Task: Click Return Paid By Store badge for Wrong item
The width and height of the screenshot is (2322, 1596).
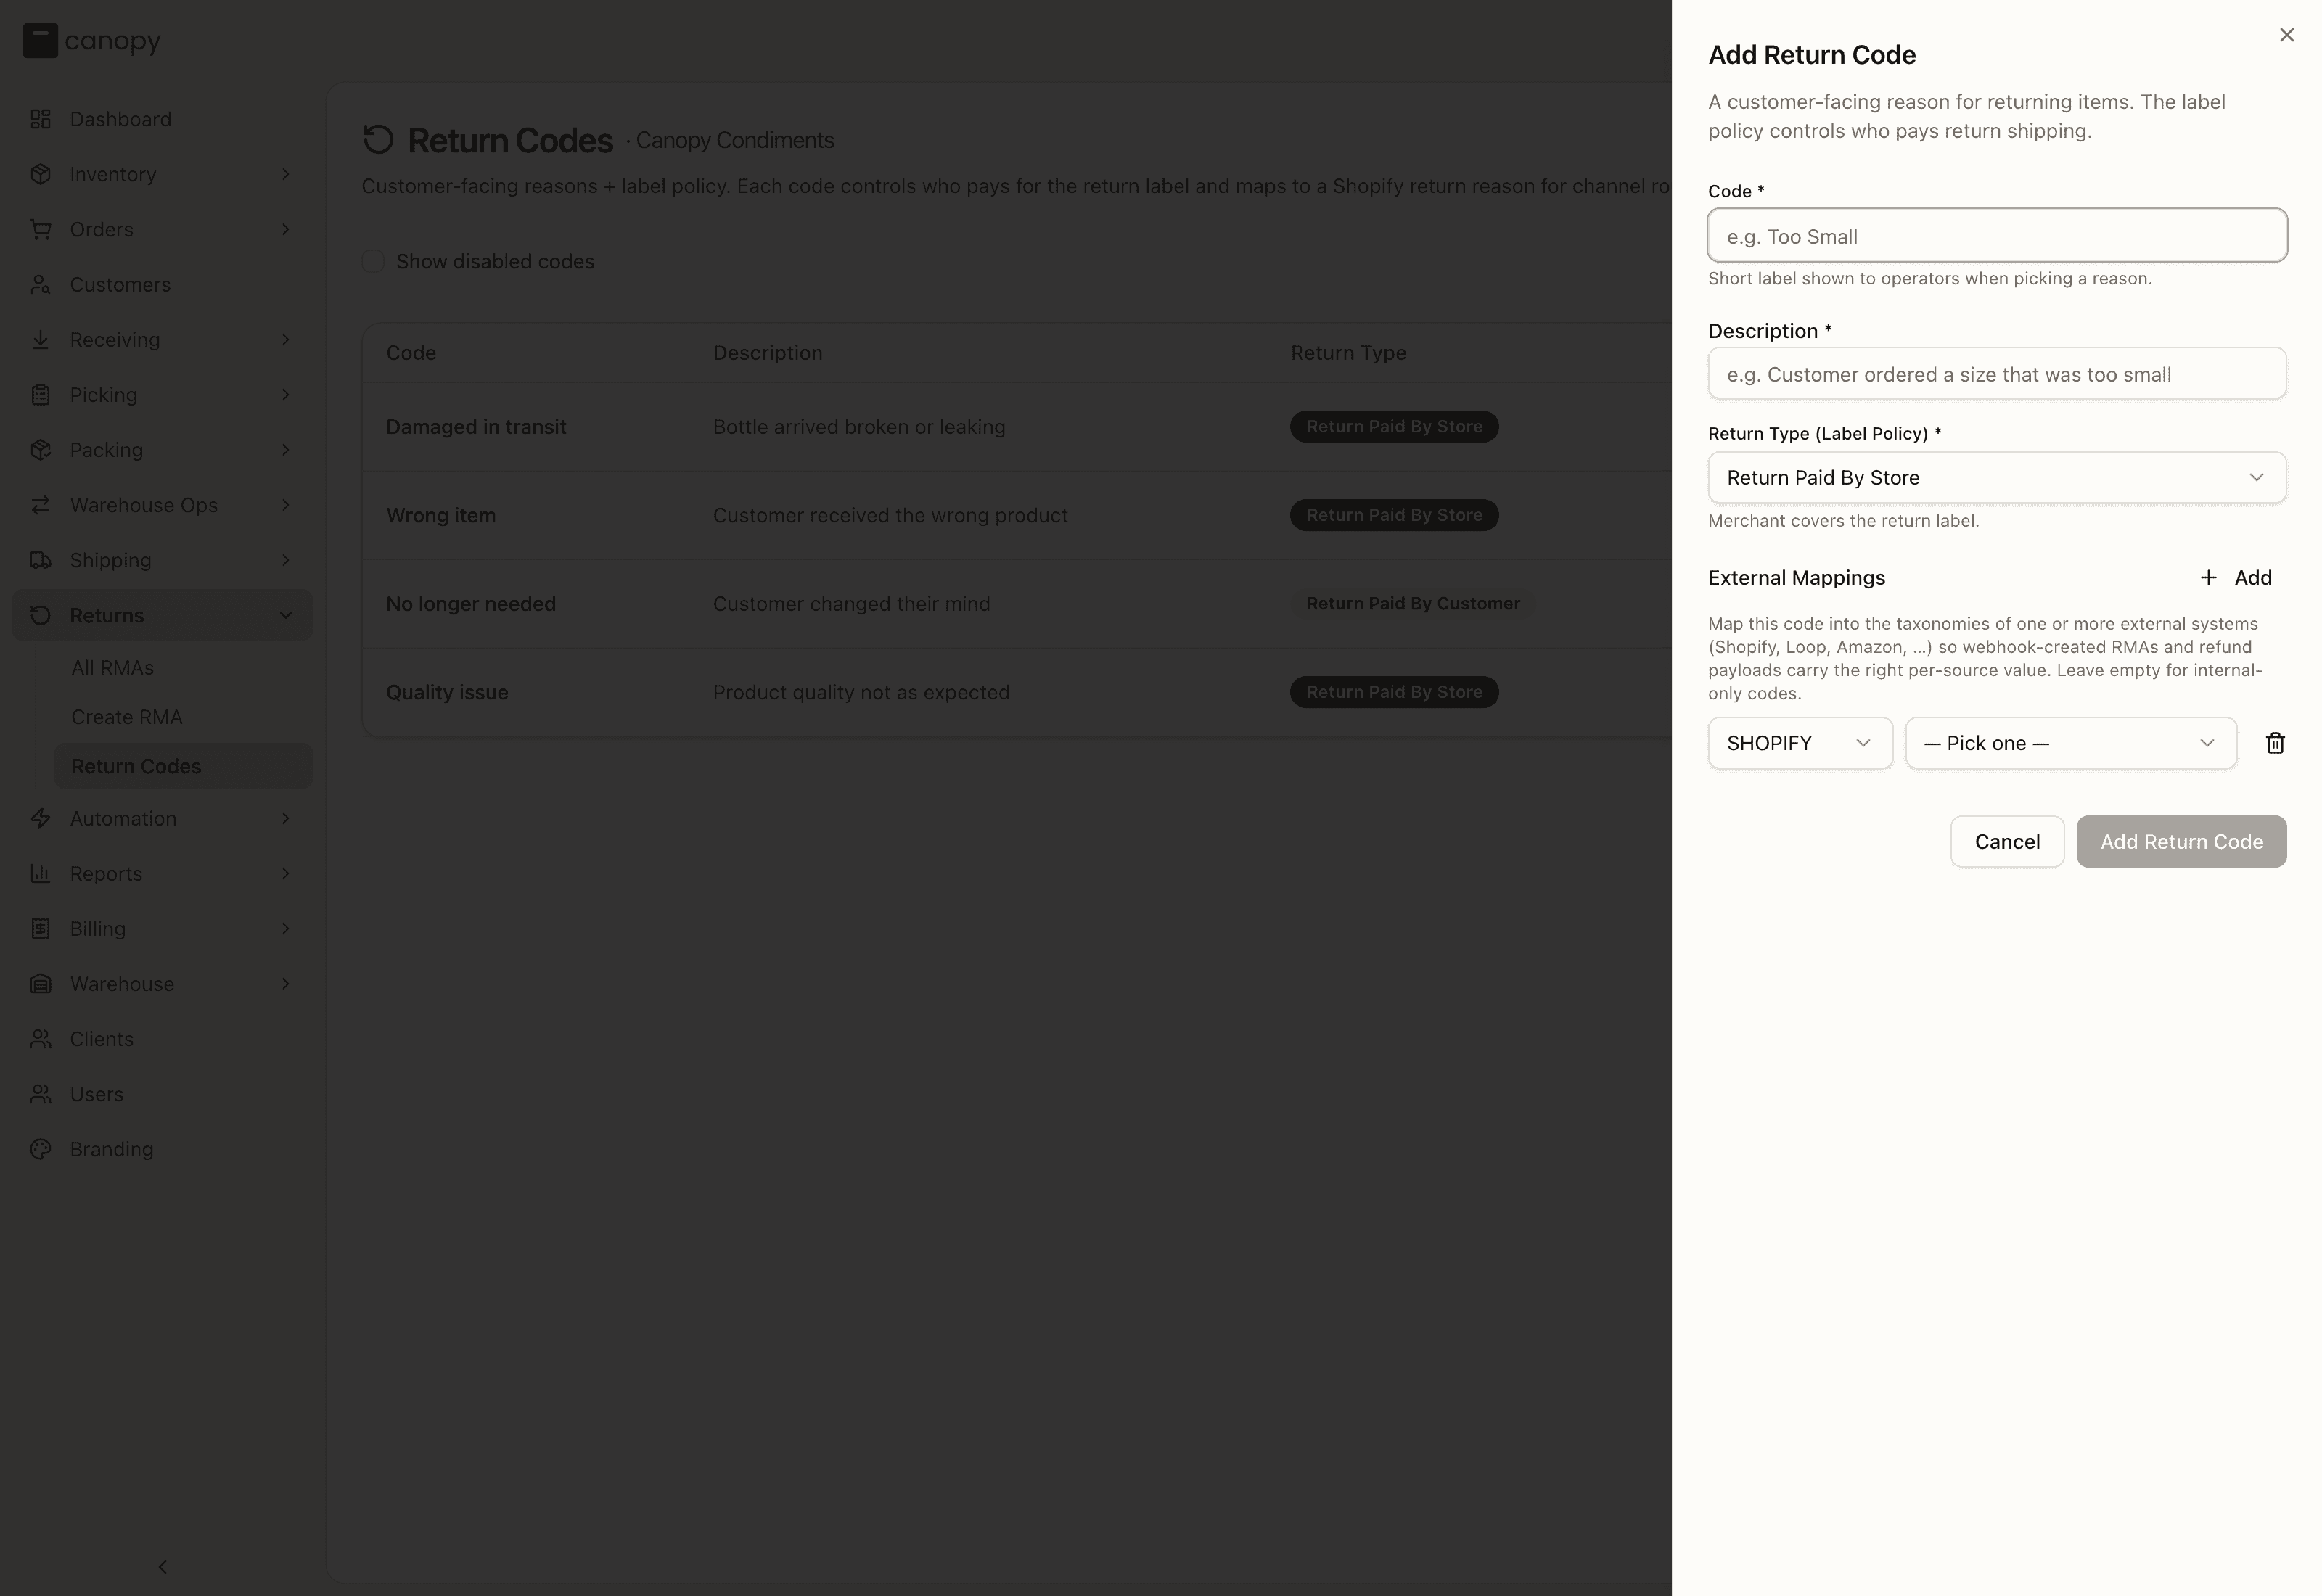Action: 1394,515
